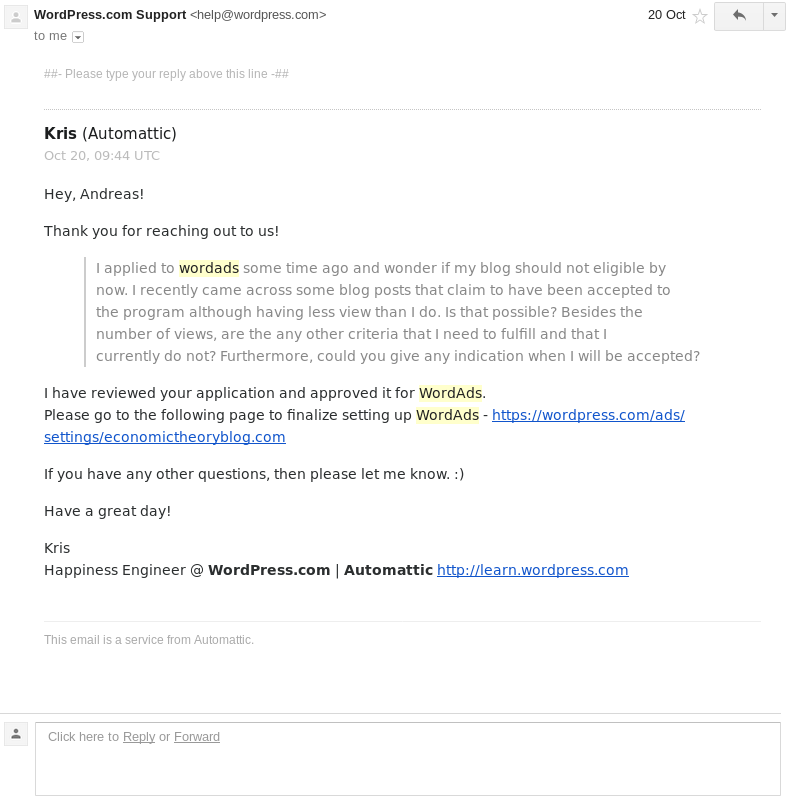Click the Forward link in the reply box
Screen dimensions: 795x801
point(197,737)
